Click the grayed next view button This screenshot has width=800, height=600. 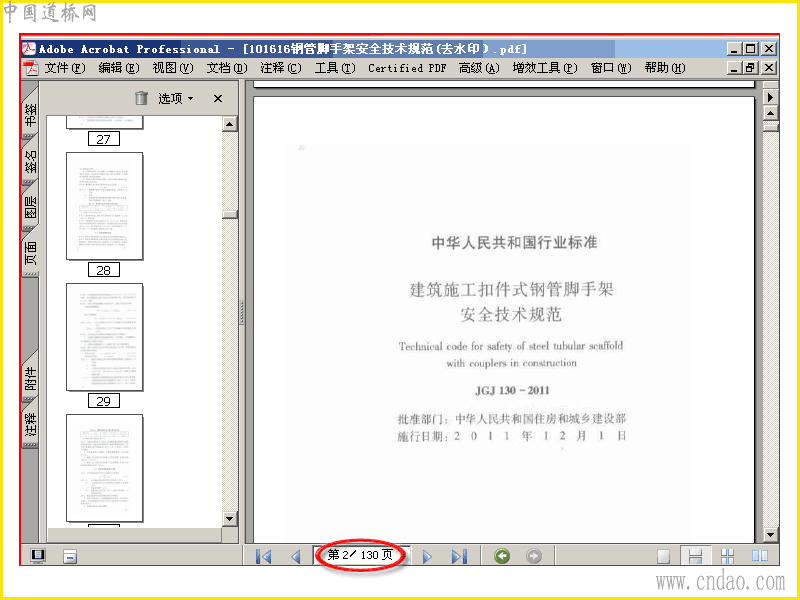[x=534, y=556]
